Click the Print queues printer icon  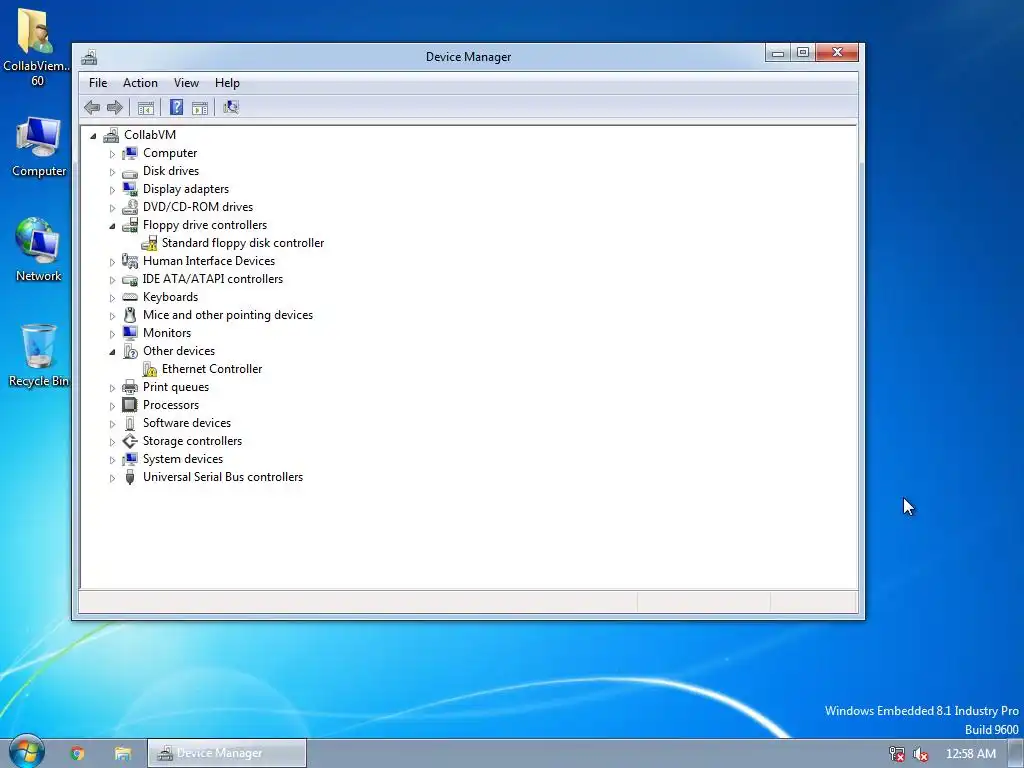click(x=130, y=387)
